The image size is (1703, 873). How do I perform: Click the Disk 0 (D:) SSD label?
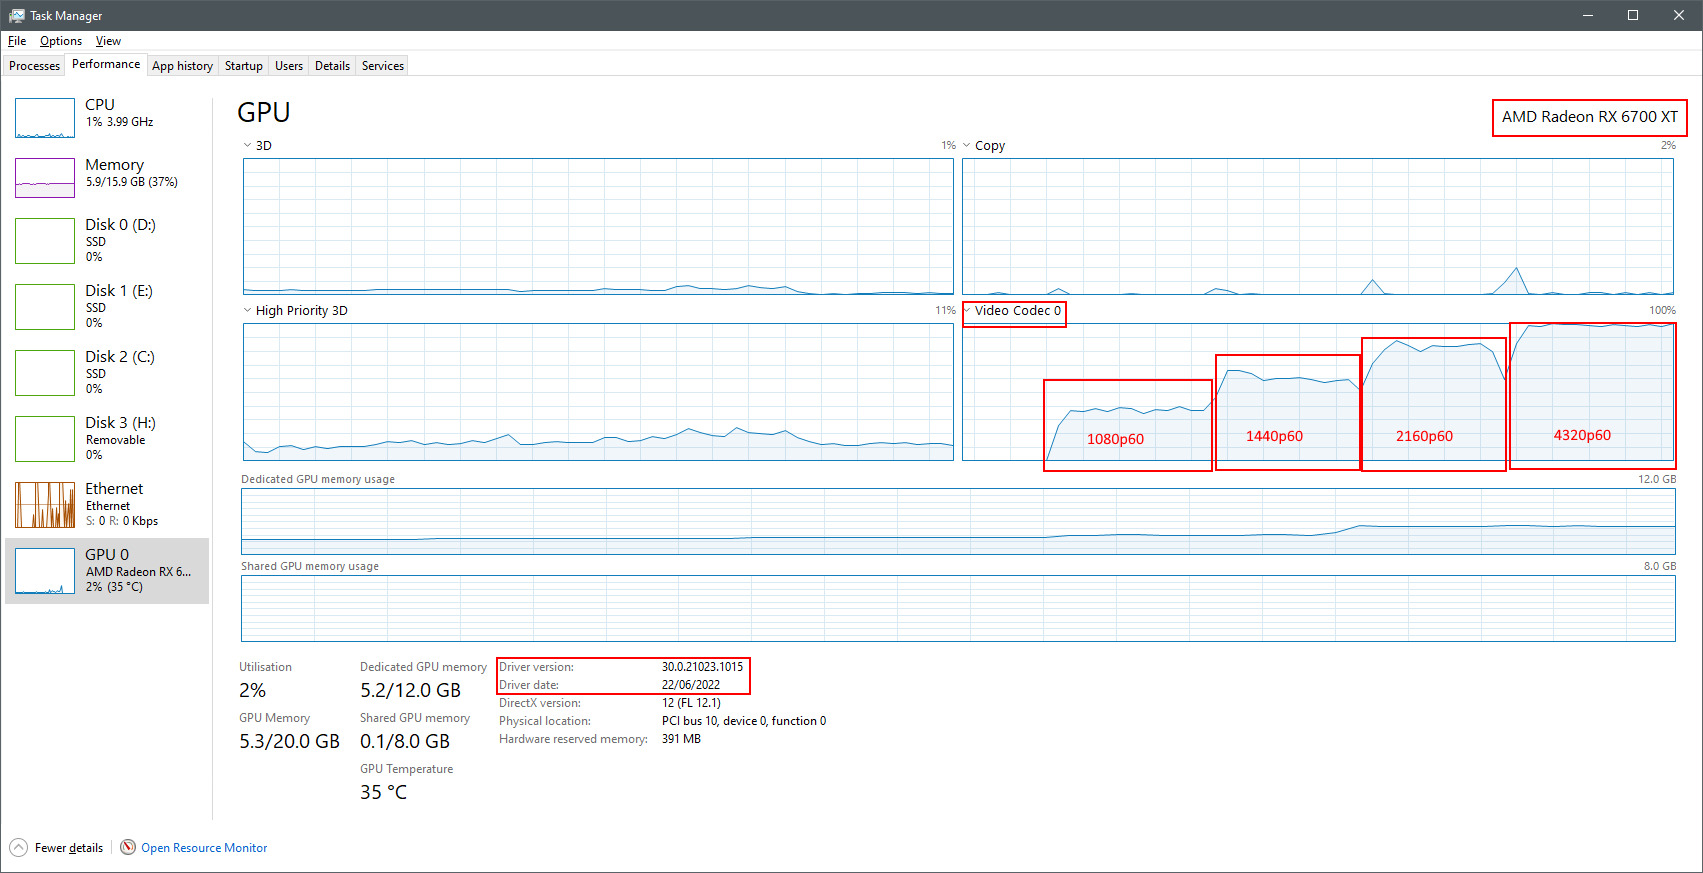point(95,242)
